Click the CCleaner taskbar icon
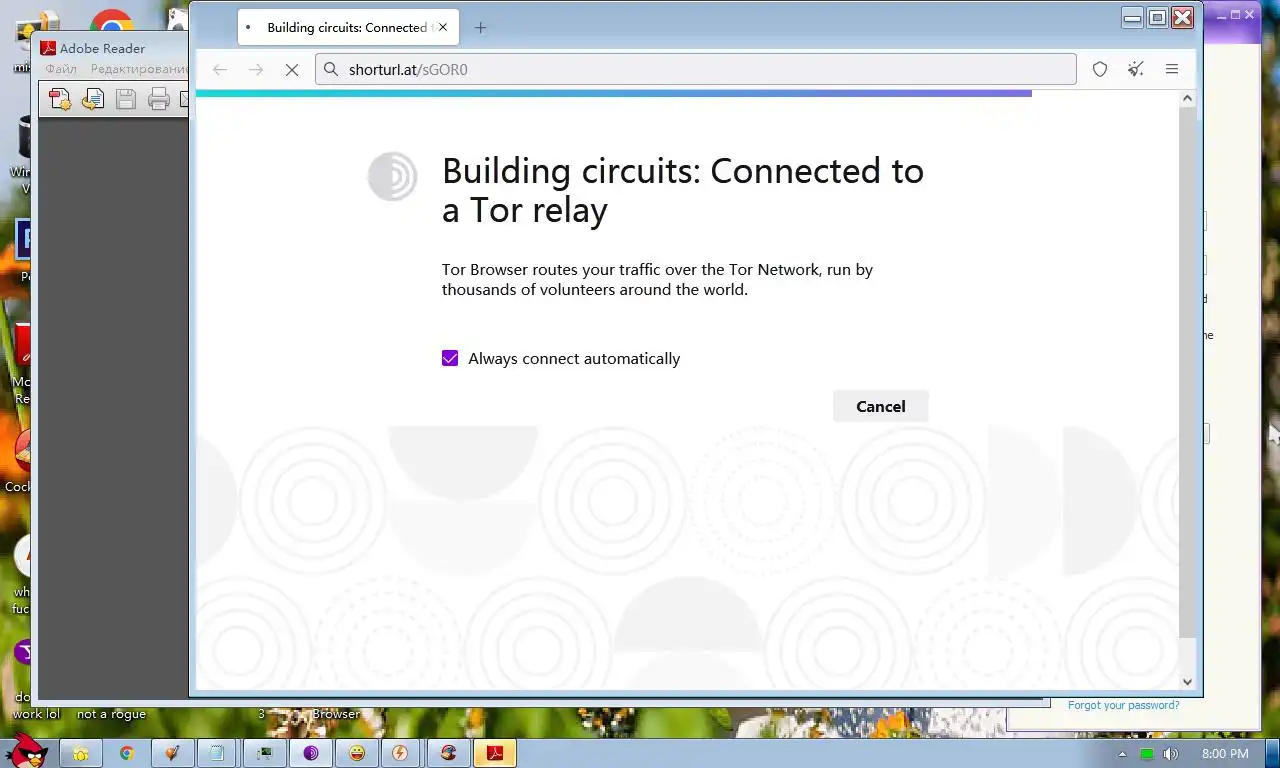Screen dimensions: 1280x768 pyautogui.click(x=448, y=753)
